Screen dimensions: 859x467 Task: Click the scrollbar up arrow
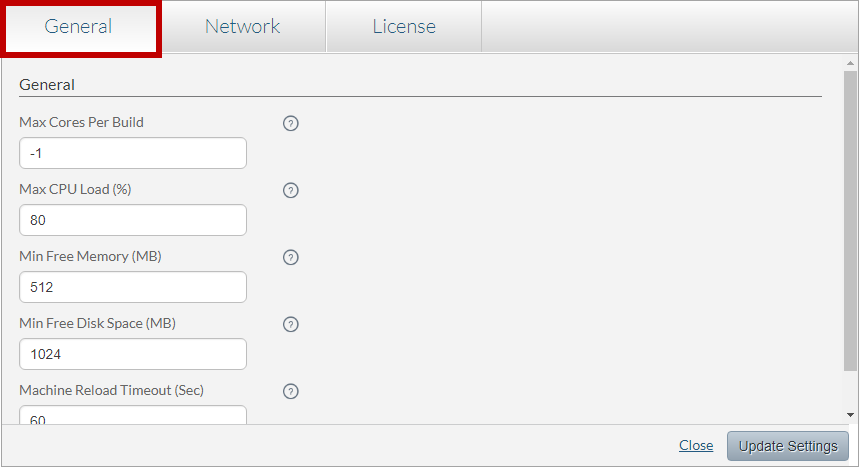(850, 64)
